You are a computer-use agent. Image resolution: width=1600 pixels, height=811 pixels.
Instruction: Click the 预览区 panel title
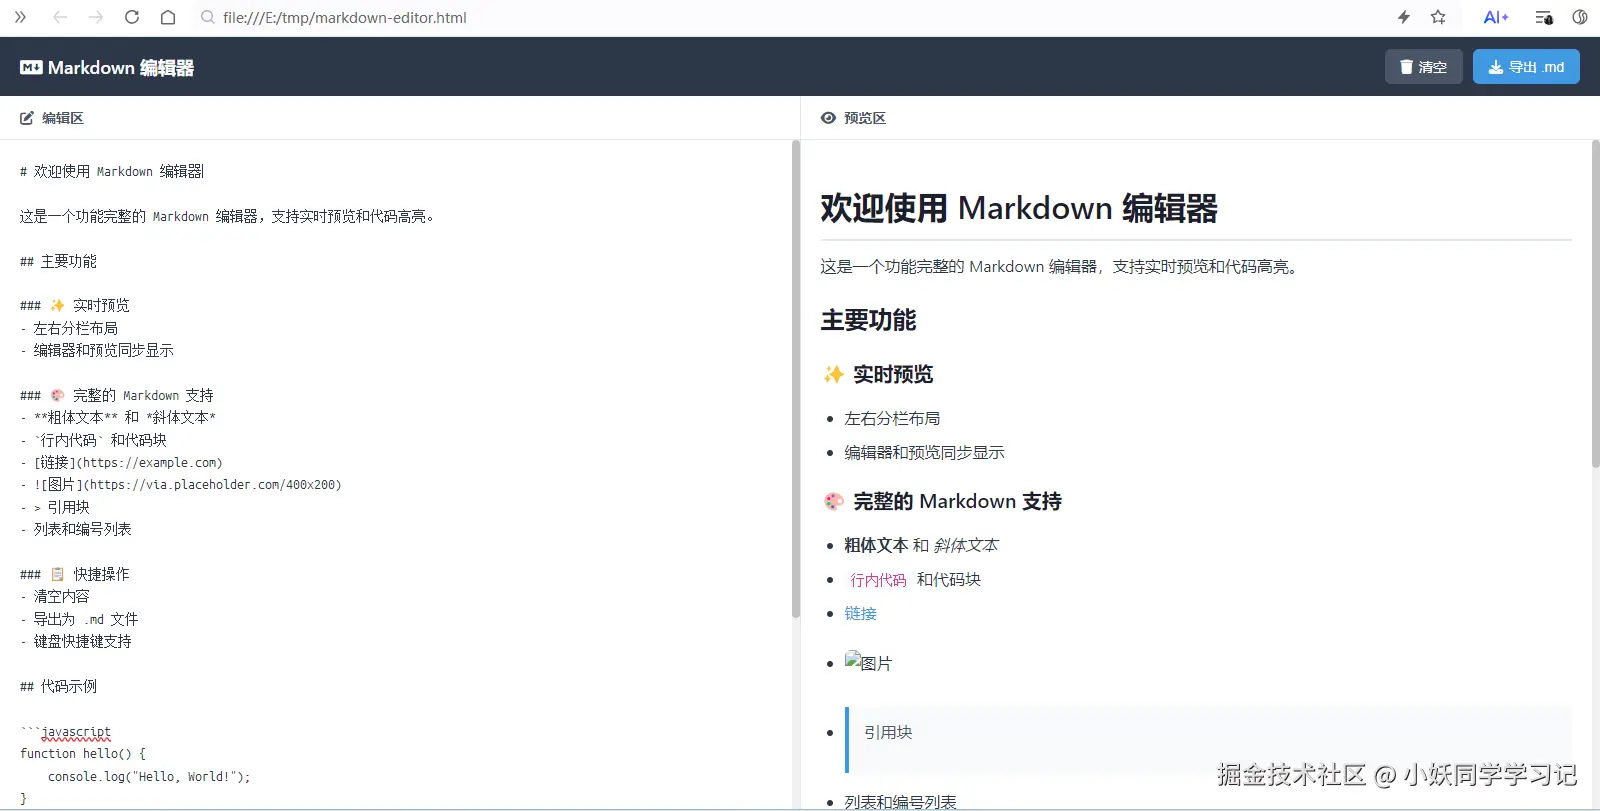coord(865,118)
